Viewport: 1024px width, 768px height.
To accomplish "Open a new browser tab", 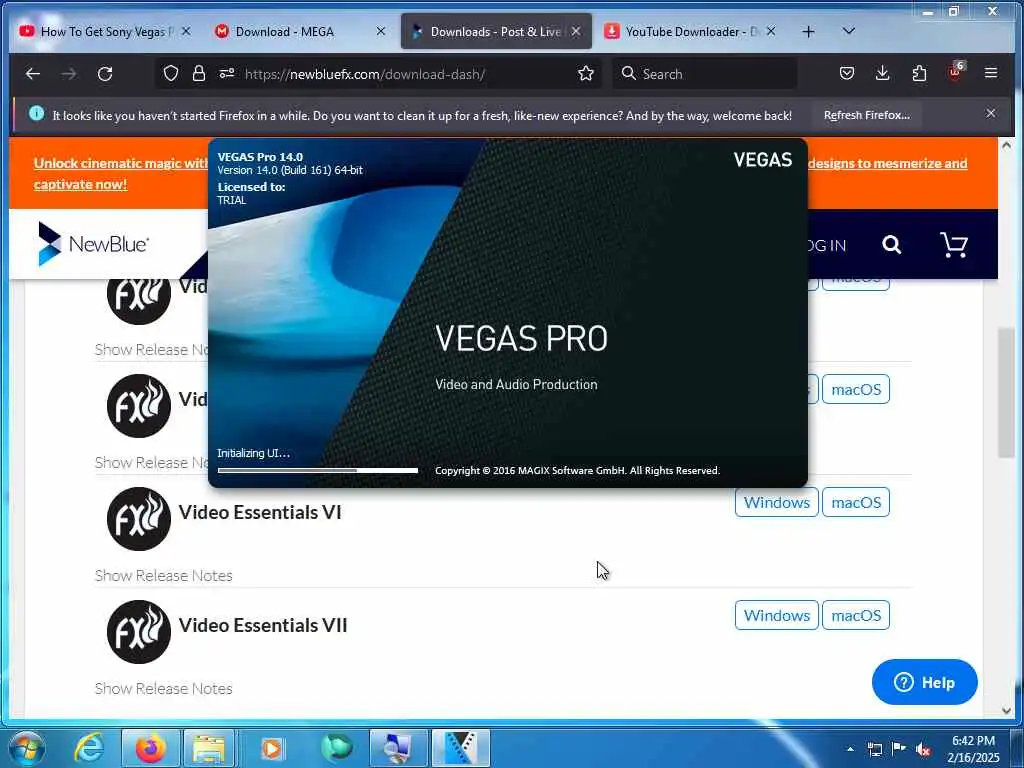I will [x=808, y=31].
